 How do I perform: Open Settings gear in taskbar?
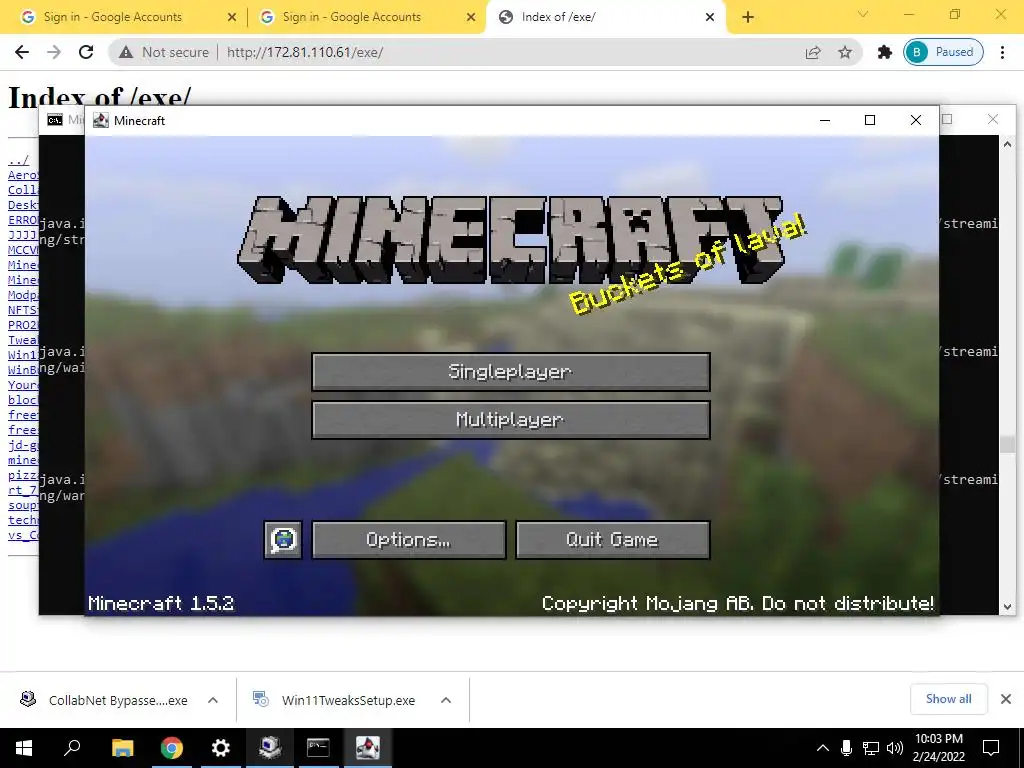tap(221, 748)
